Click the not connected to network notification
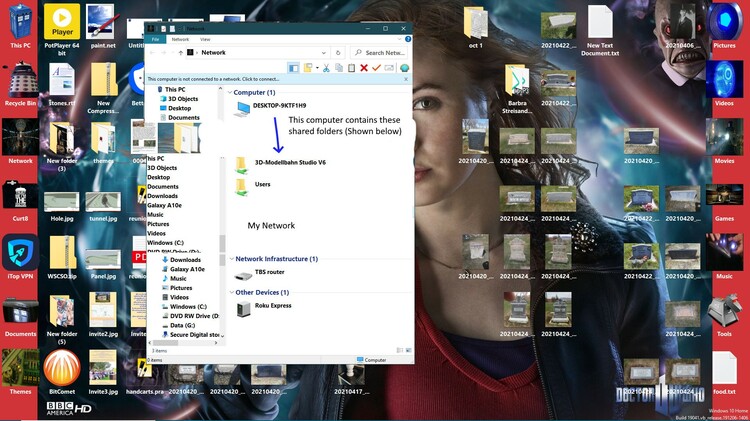Viewport: 750px width, 421px height. point(215,79)
